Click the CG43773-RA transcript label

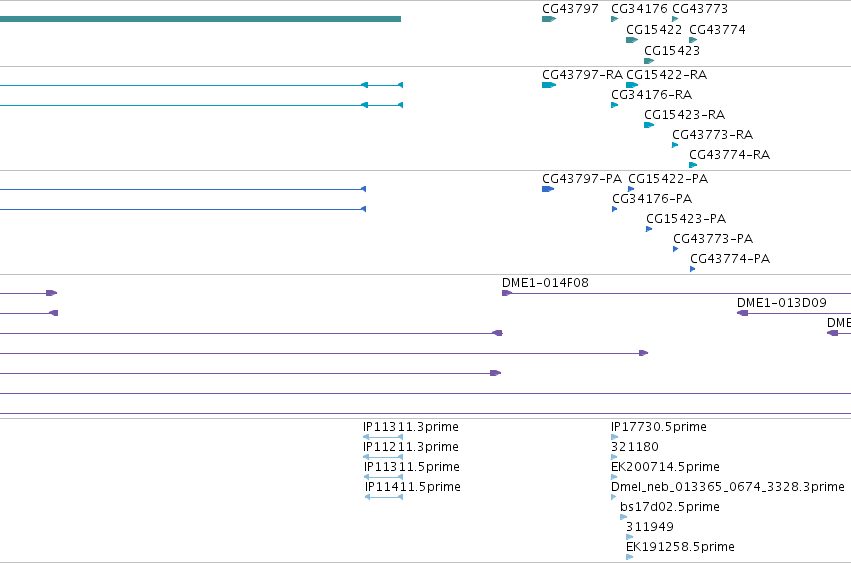click(712, 135)
